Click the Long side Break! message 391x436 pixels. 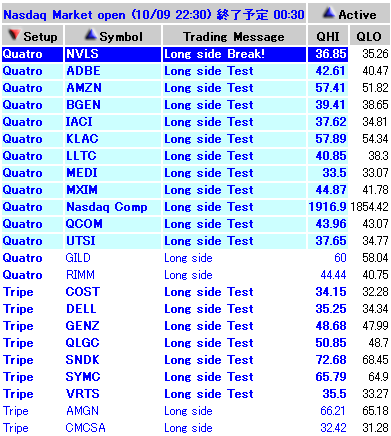tap(214, 54)
